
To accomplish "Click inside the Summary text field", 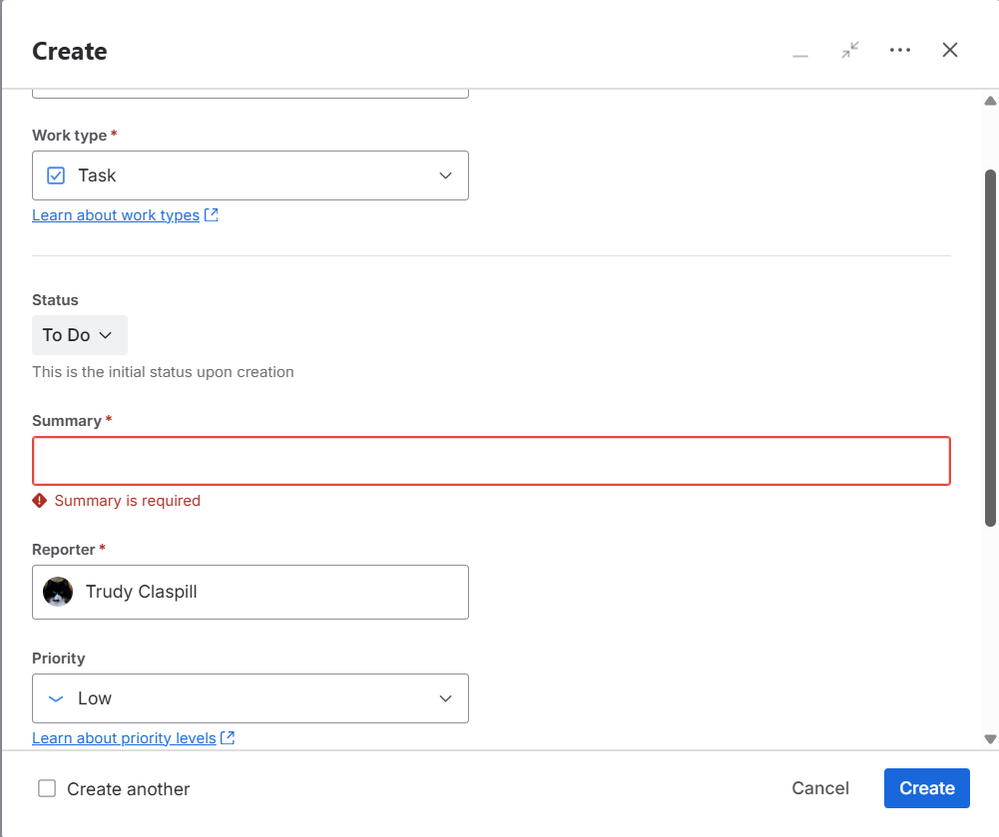I will (x=491, y=461).
